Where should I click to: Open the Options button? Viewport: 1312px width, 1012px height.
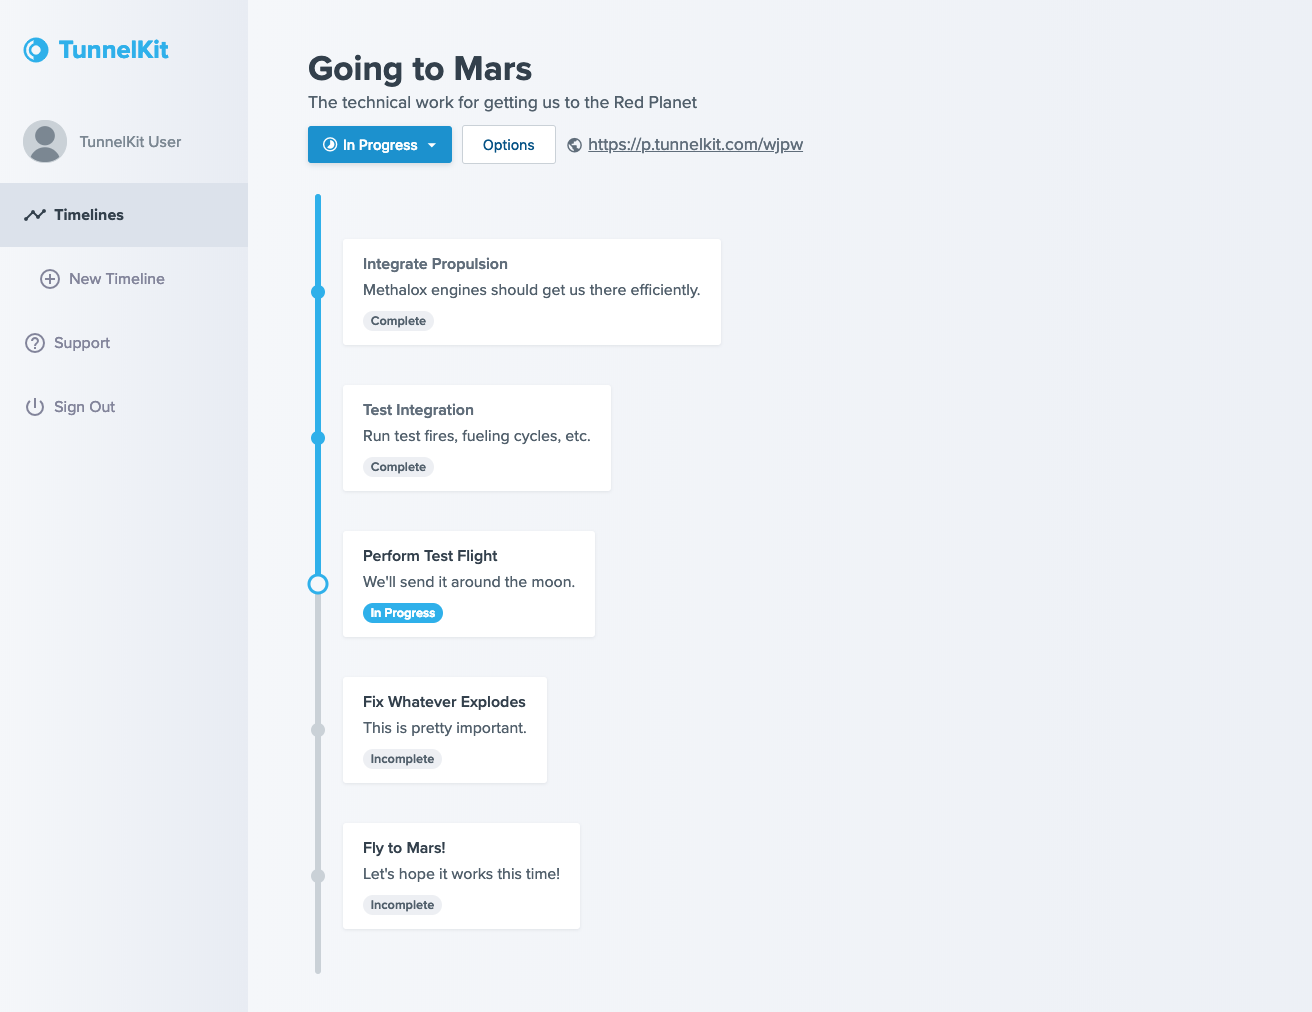point(508,145)
